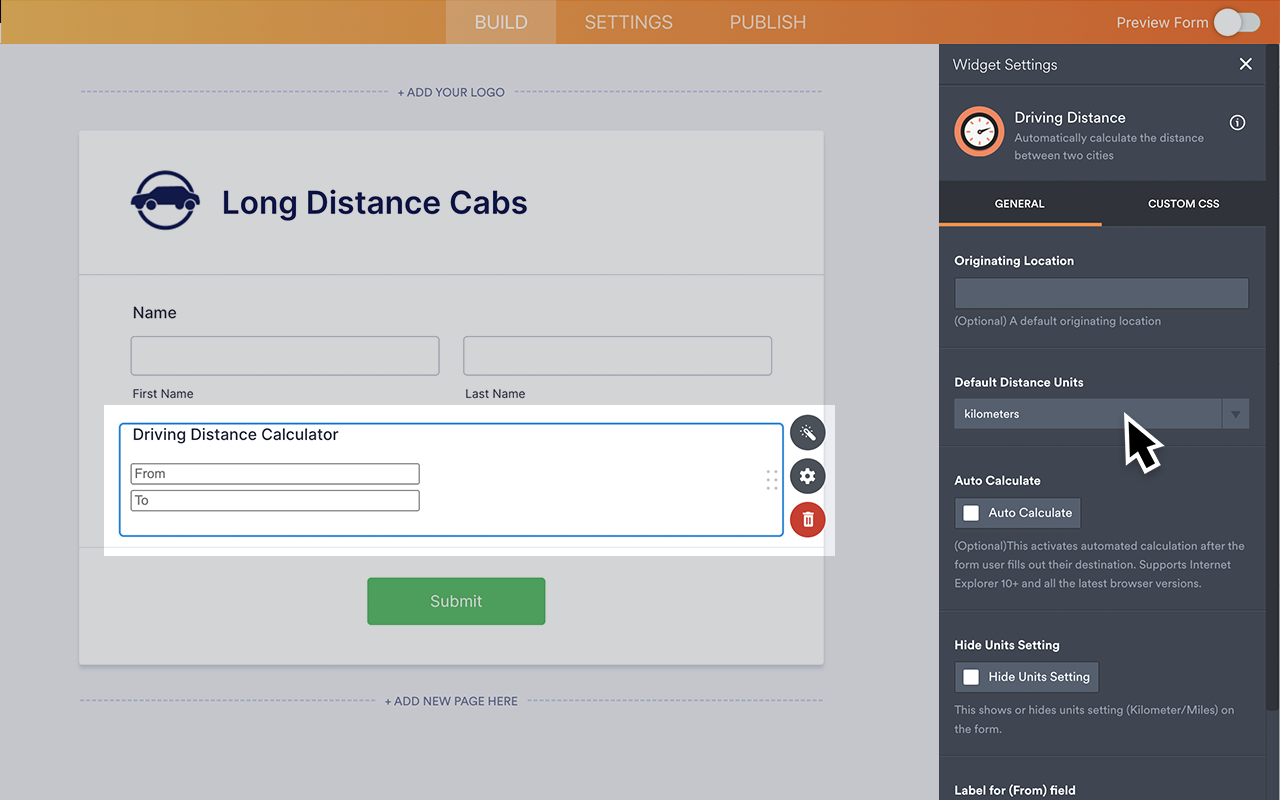The width and height of the screenshot is (1280, 800).
Task: Select the From field in the widget
Action: click(x=274, y=473)
